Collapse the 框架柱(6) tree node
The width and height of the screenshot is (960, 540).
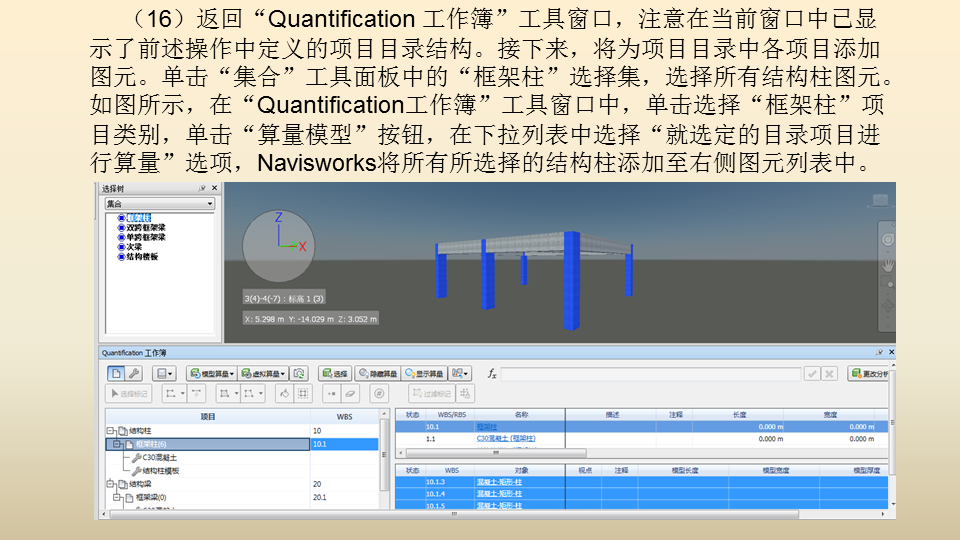coord(117,444)
